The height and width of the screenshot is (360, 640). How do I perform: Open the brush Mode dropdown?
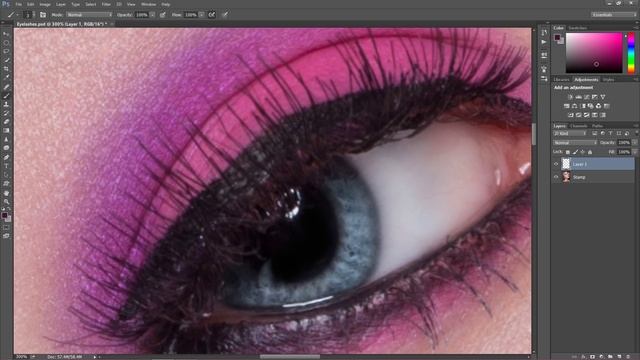[89, 15]
